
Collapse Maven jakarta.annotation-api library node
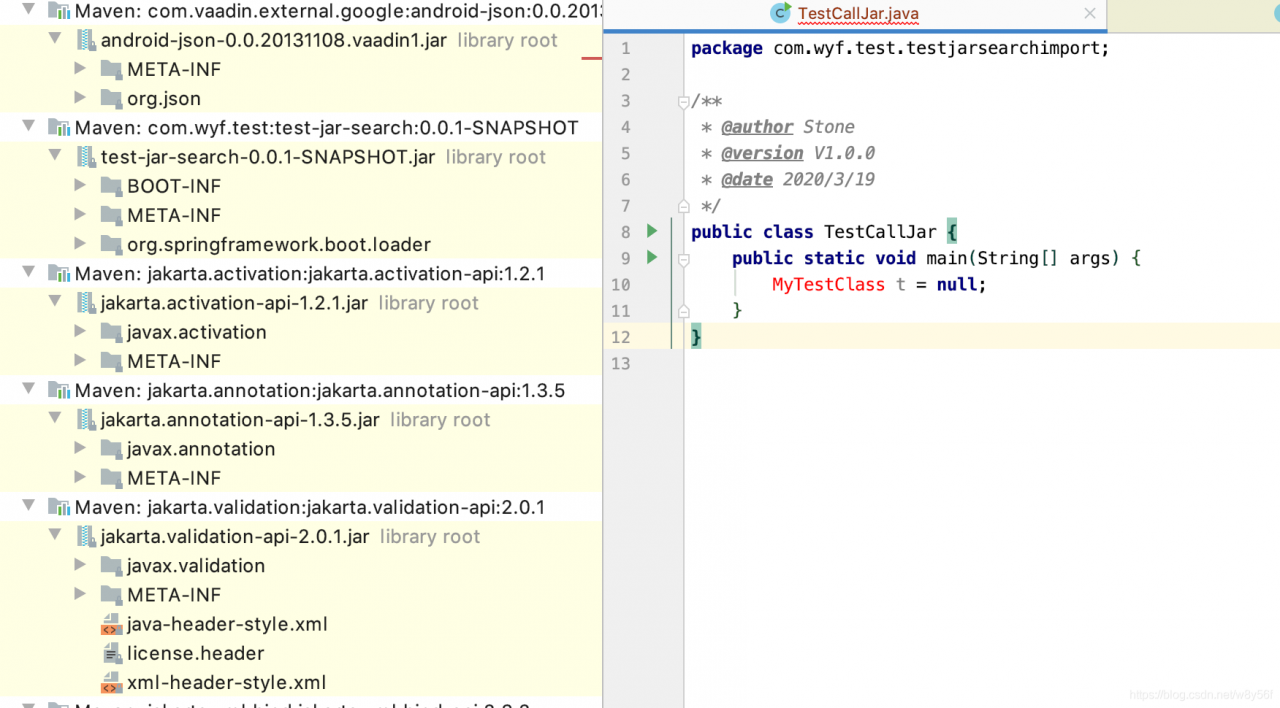pos(29,390)
